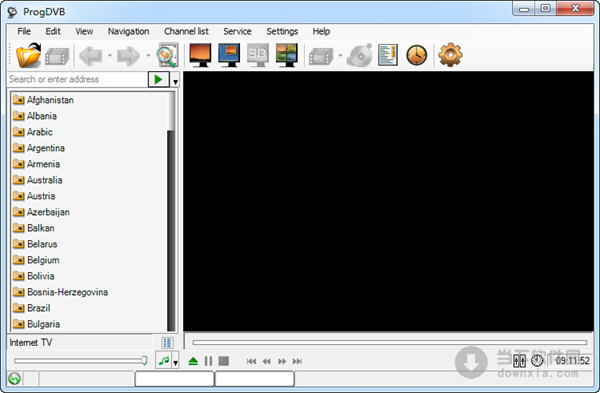Click the green eject button
Image resolution: width=600 pixels, height=393 pixels.
point(193,361)
